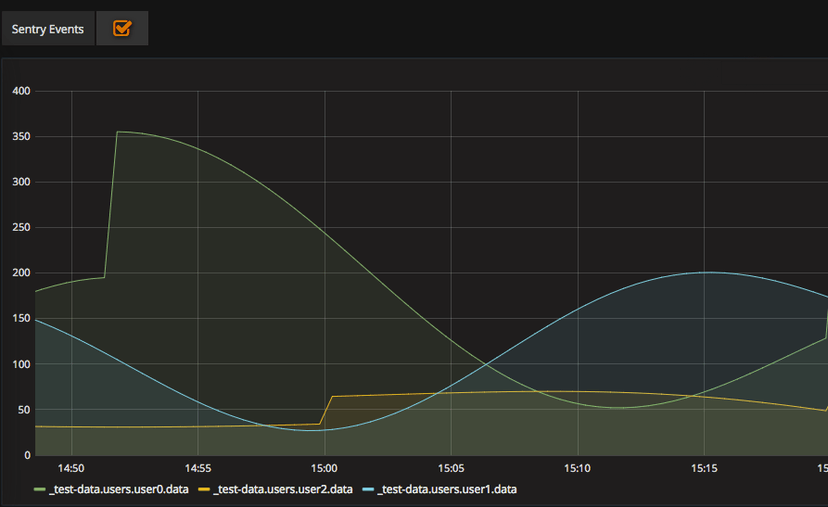Click the 15:00 time label on x-axis

click(x=324, y=468)
